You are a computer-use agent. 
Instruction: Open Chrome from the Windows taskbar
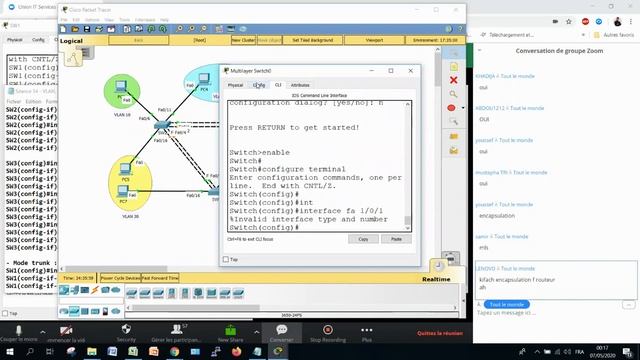[174, 351]
